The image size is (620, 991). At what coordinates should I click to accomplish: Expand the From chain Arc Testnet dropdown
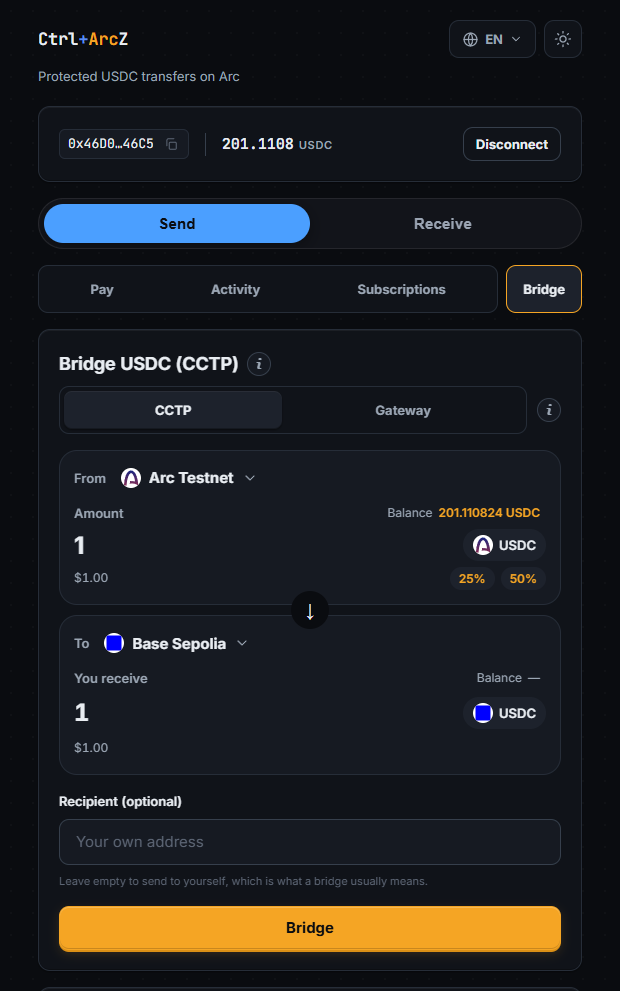click(188, 478)
